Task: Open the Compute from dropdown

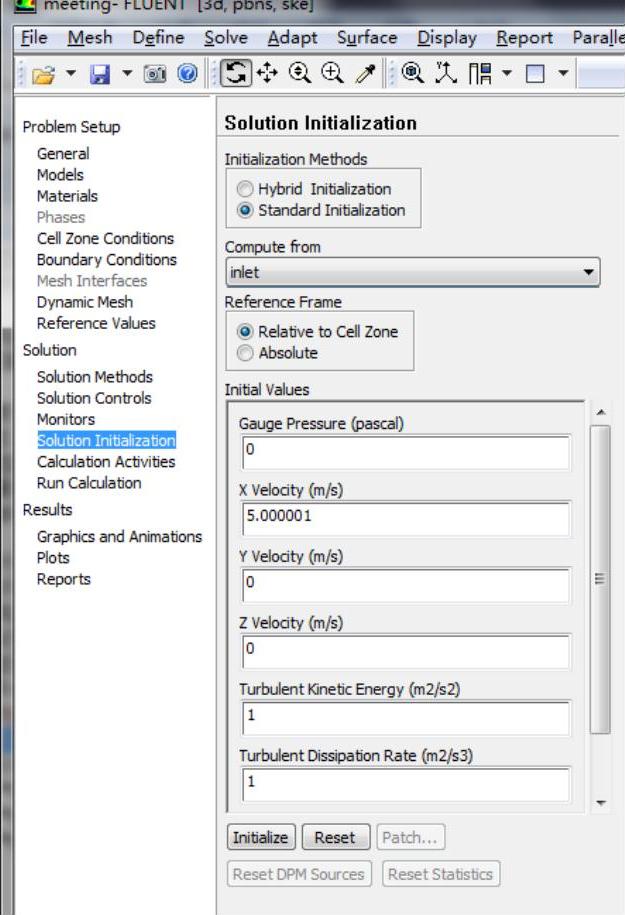Action: 412,272
